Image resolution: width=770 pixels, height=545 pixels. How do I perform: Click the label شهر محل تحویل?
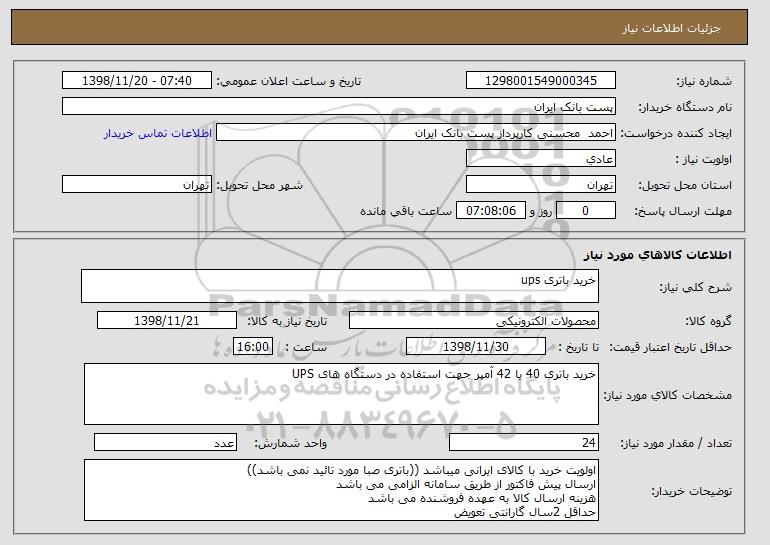(260, 185)
